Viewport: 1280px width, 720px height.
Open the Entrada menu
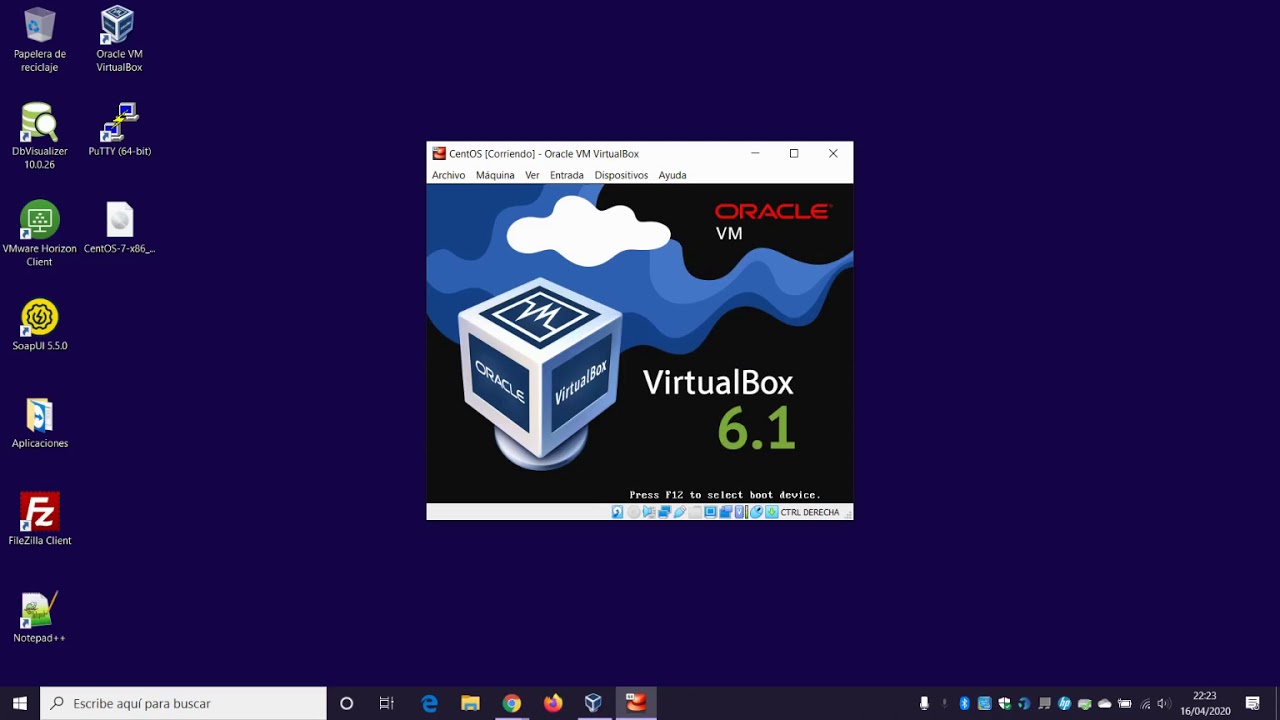pos(566,175)
